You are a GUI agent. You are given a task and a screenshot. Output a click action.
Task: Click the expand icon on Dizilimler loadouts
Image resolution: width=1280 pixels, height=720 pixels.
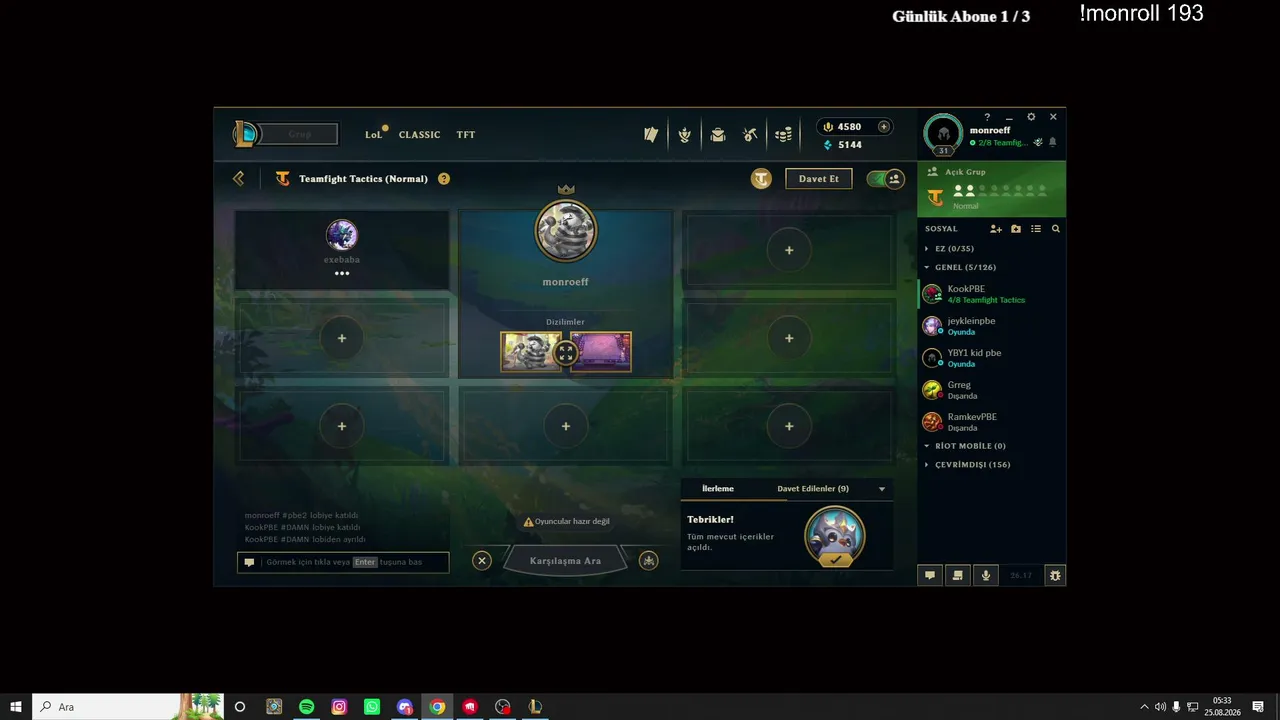(566, 352)
